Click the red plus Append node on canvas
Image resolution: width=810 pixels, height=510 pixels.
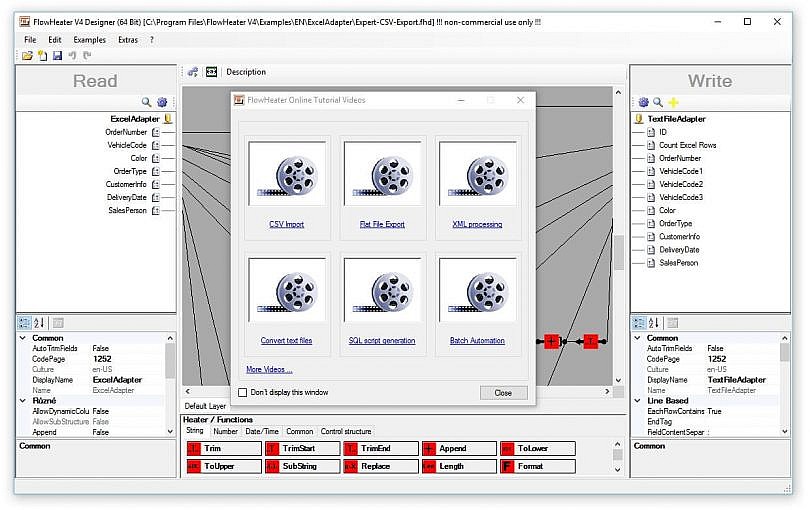point(551,341)
